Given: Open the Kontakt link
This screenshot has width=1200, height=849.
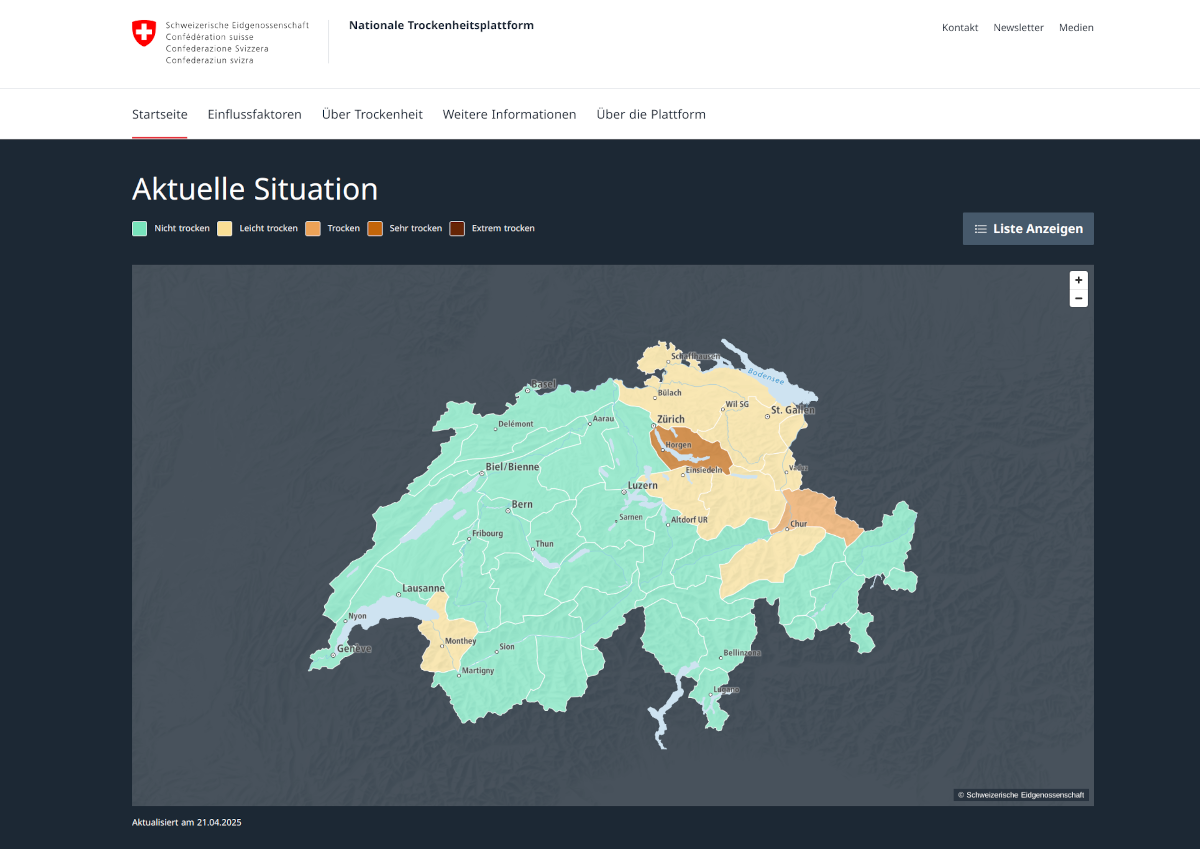Looking at the screenshot, I should coord(960,28).
